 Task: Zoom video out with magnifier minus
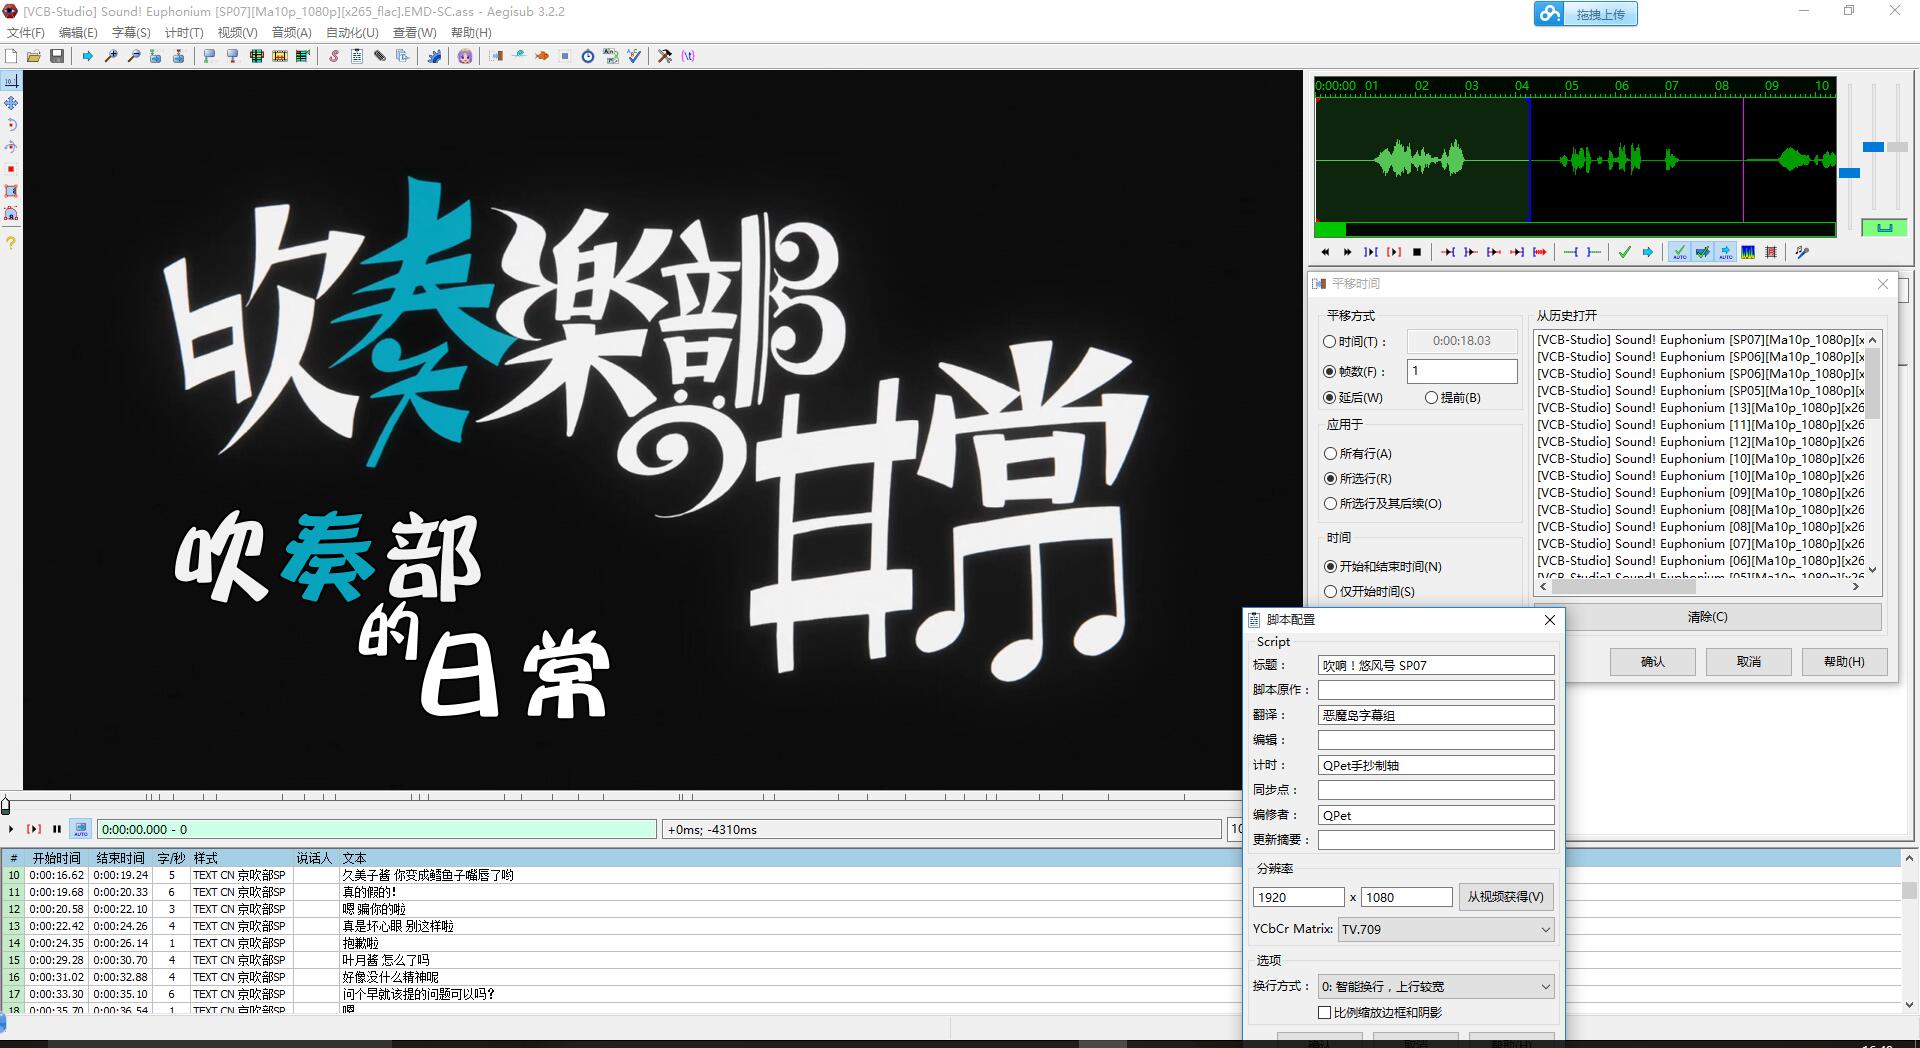[134, 56]
